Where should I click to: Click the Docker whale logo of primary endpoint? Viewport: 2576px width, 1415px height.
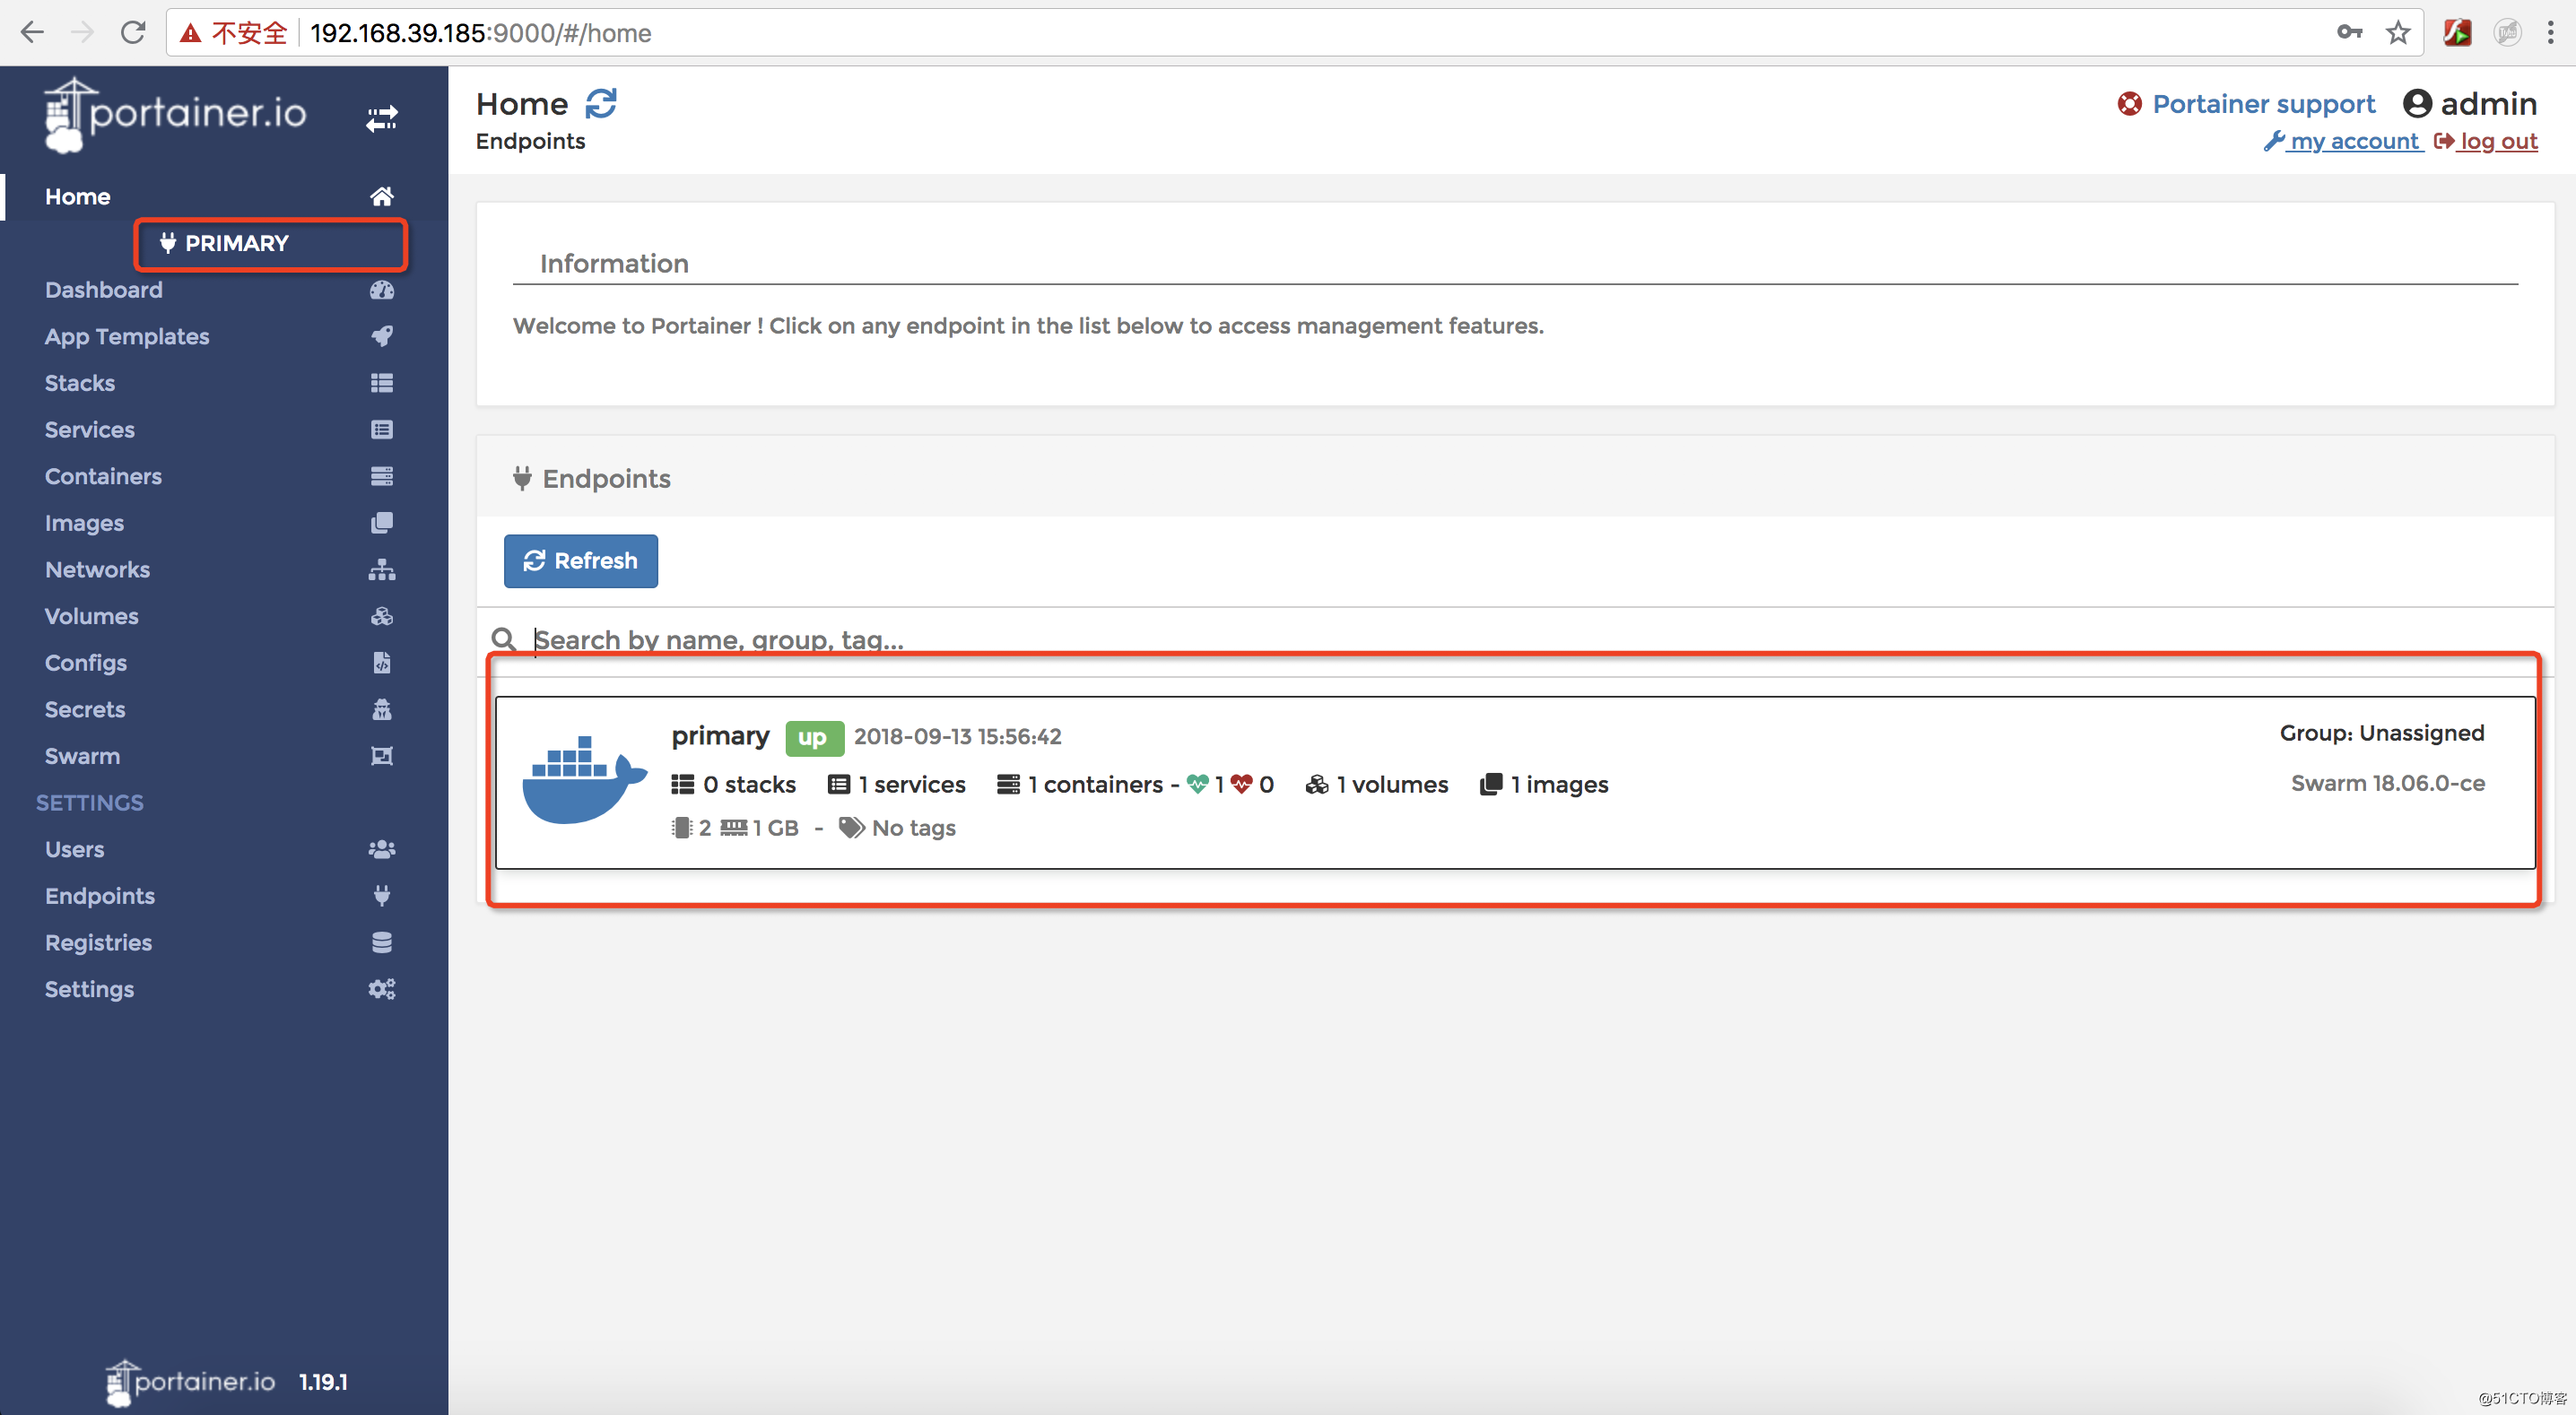[x=584, y=780]
